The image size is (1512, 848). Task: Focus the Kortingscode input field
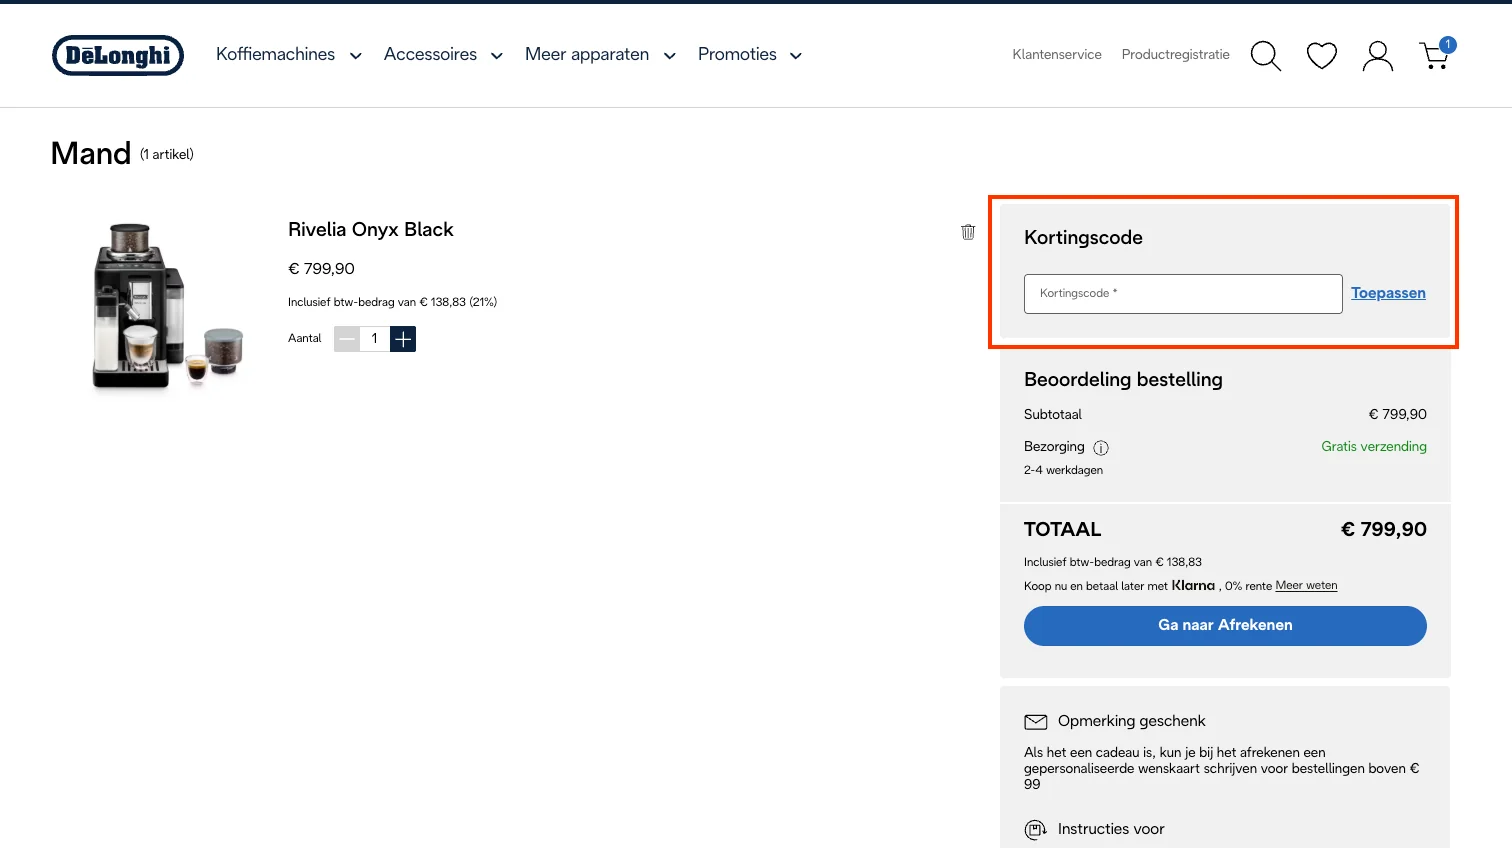[x=1183, y=294]
